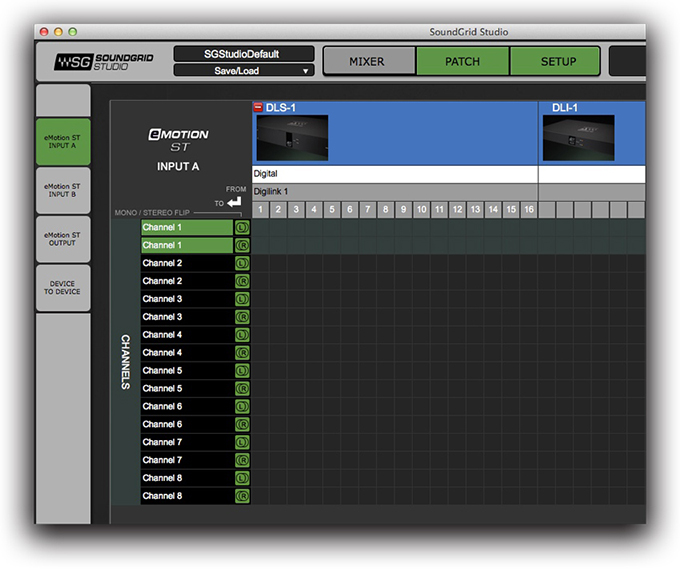The image size is (680, 573).
Task: Select eMotion ST INPUT A sidebar tab
Action: point(63,142)
